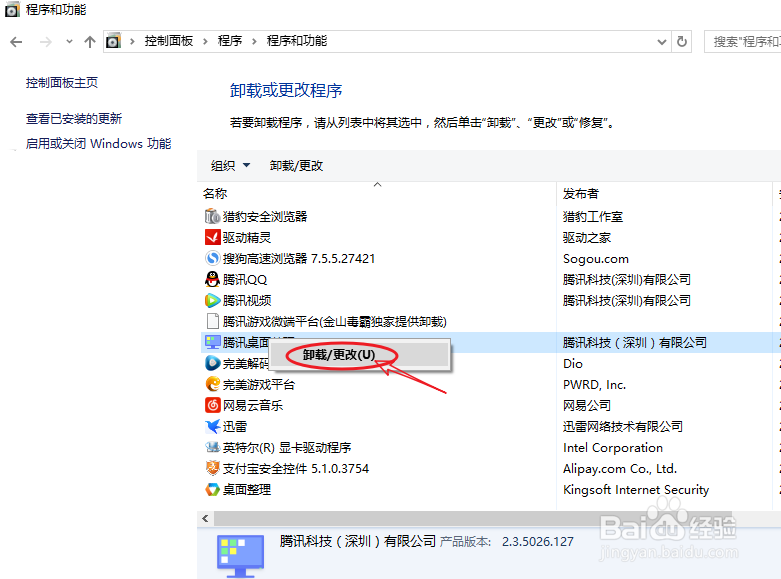This screenshot has height=579, width=781.
Task: Select 搜狗高速浏览器 7.5.5.27421 entry
Action: point(298,259)
